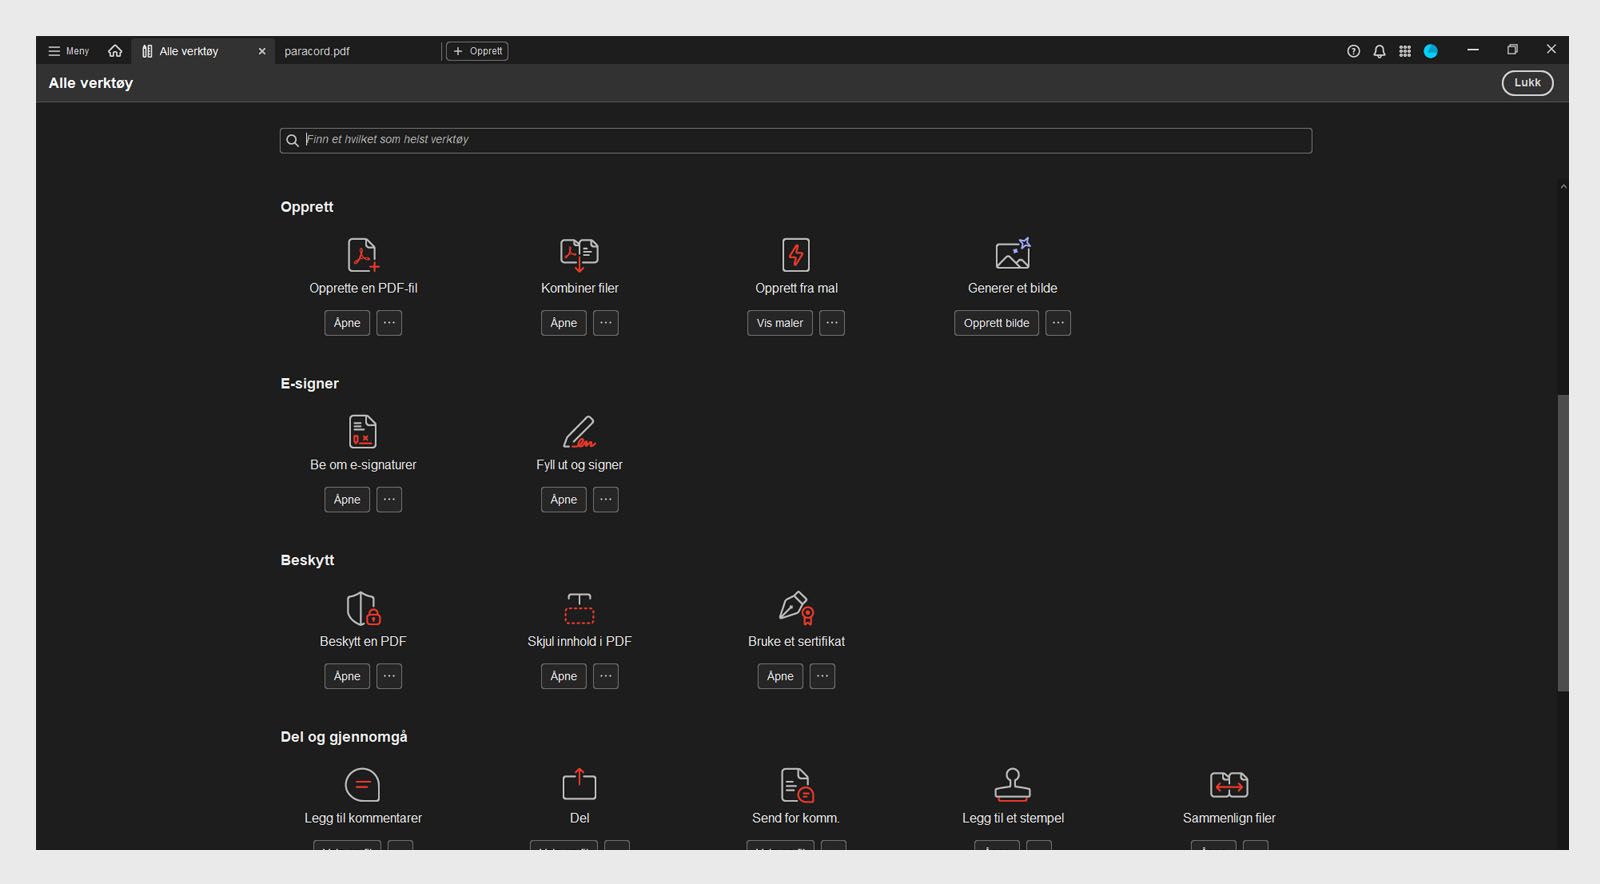Screen dimensions: 1600x884
Task: Expand more options for Beskytt en PDF
Action: pyautogui.click(x=389, y=677)
